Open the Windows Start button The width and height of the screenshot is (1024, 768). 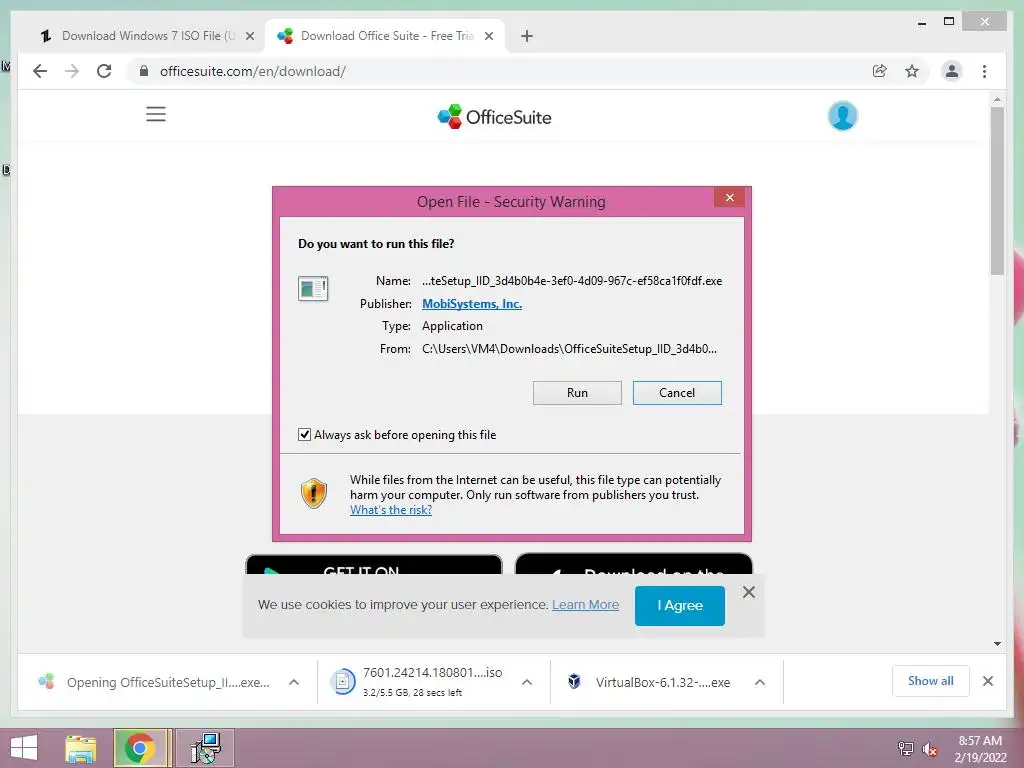(24, 748)
